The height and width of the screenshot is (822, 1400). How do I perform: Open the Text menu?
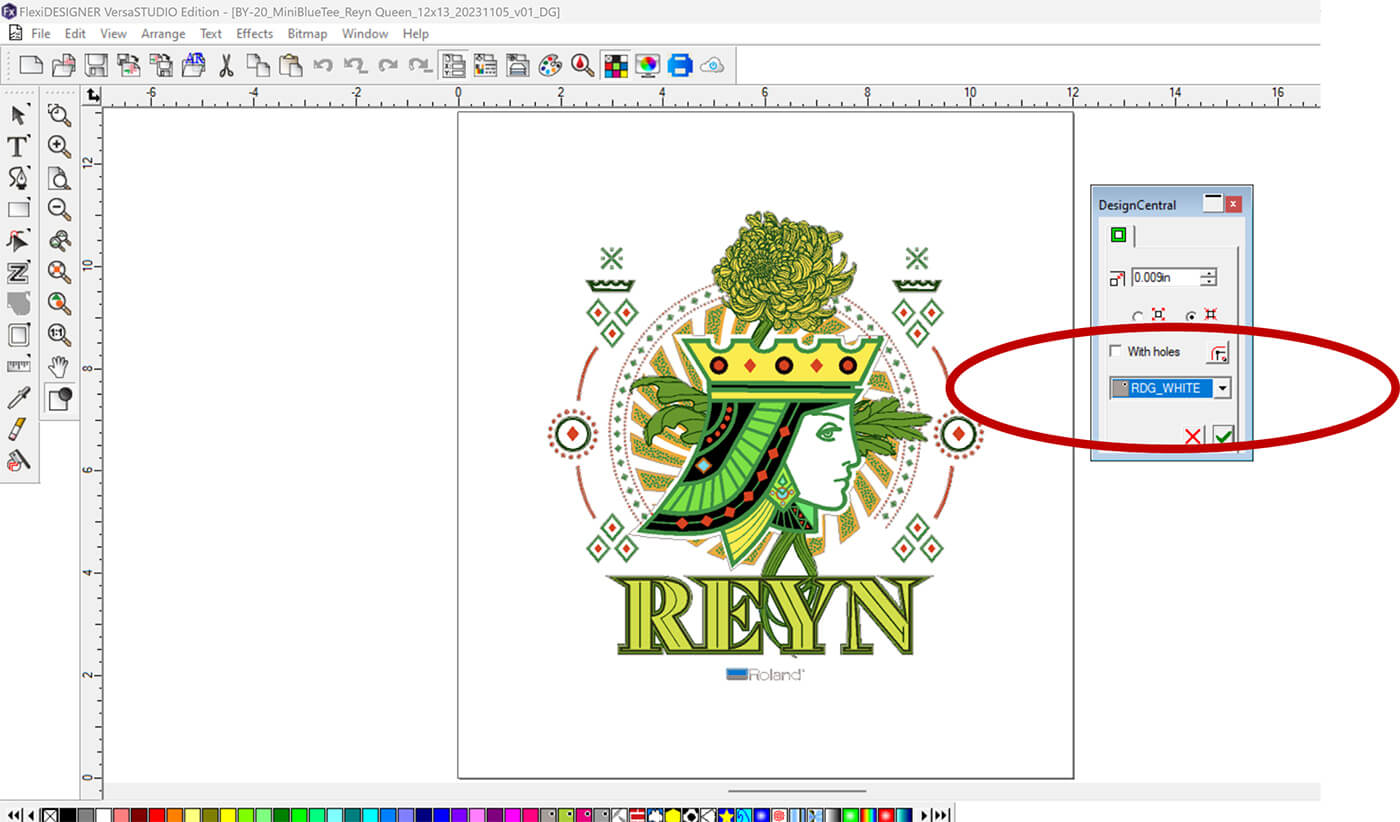pyautogui.click(x=211, y=33)
